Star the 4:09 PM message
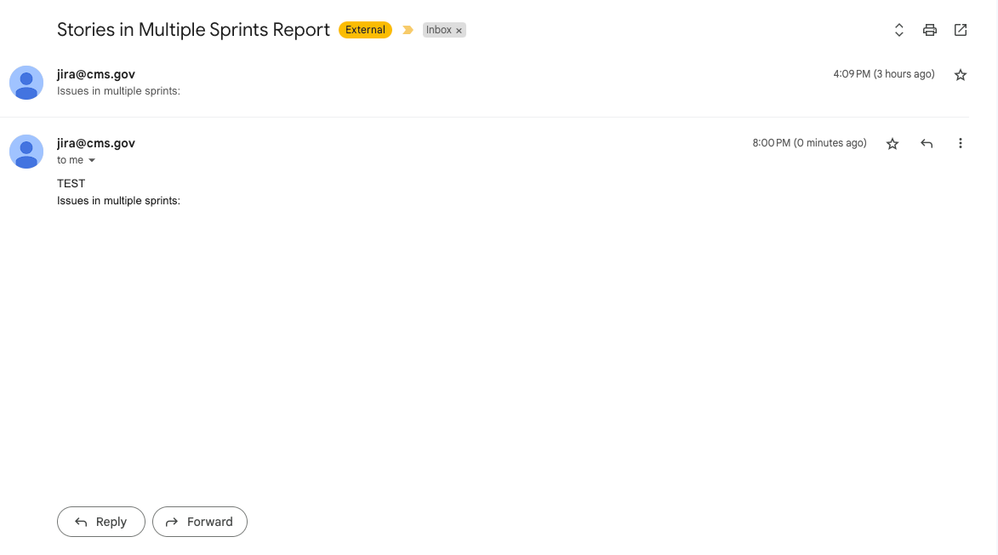Screen dimensions: 998x555 [960, 75]
